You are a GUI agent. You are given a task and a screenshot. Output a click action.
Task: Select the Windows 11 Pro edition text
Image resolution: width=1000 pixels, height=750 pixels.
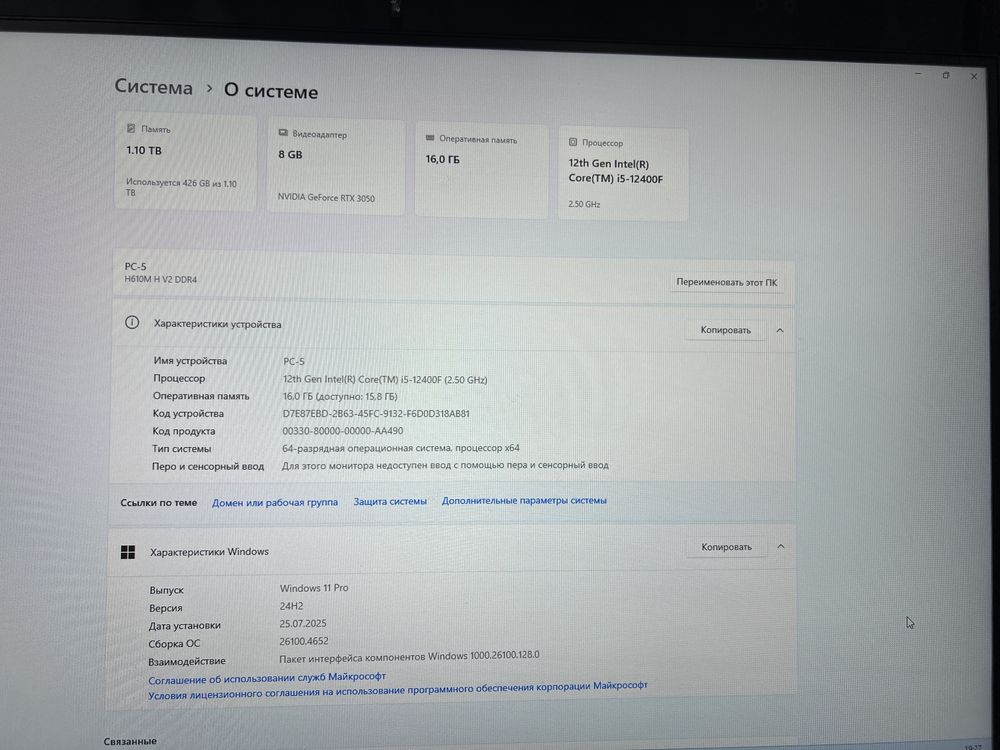point(314,588)
